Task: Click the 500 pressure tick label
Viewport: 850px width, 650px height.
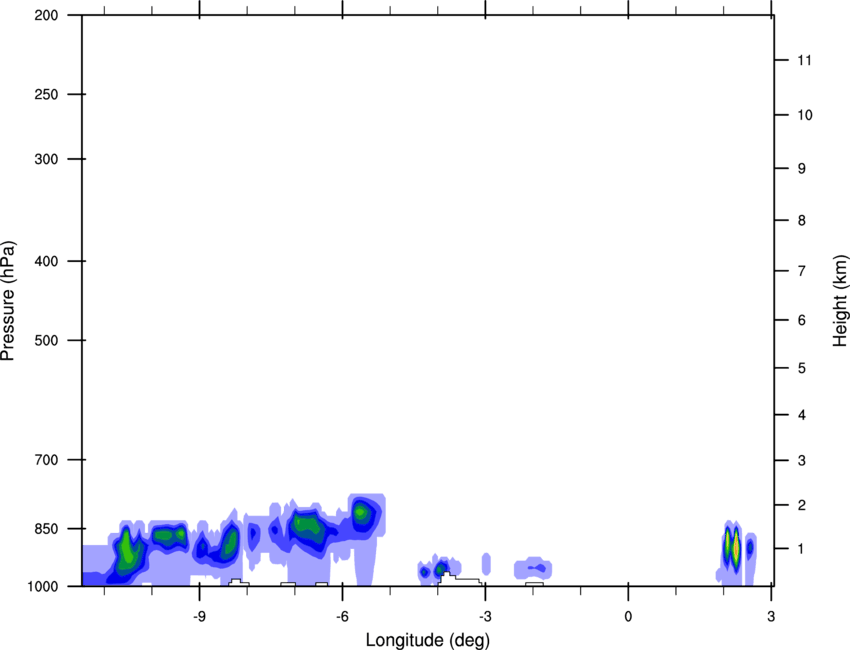Action: tap(45, 340)
